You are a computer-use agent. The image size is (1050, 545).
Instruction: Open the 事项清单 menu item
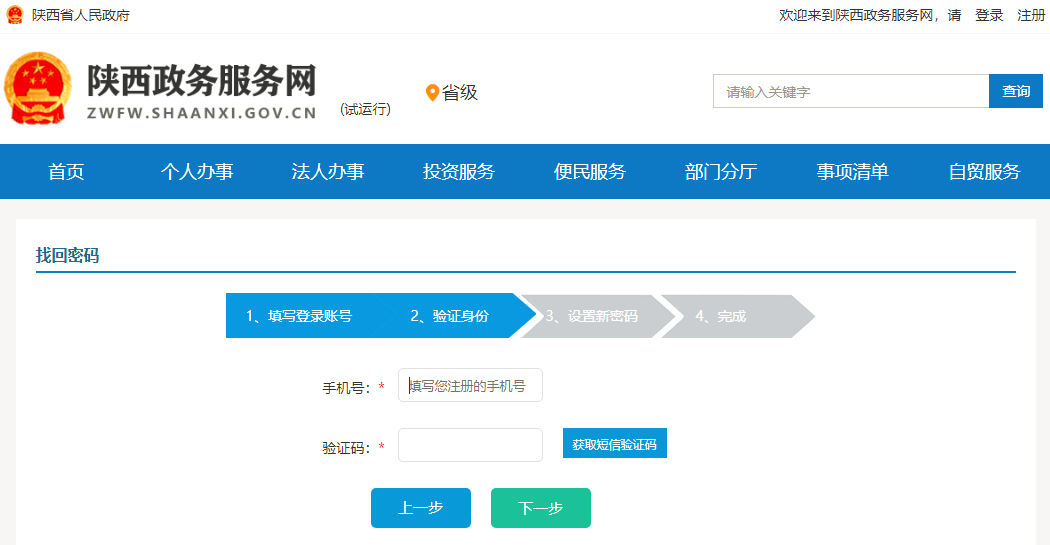852,172
